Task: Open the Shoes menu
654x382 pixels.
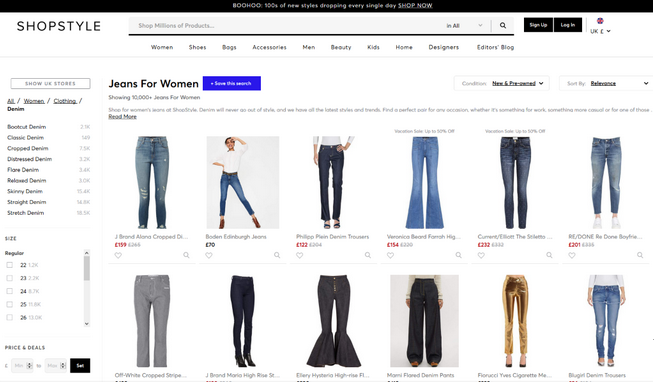Action: (197, 47)
